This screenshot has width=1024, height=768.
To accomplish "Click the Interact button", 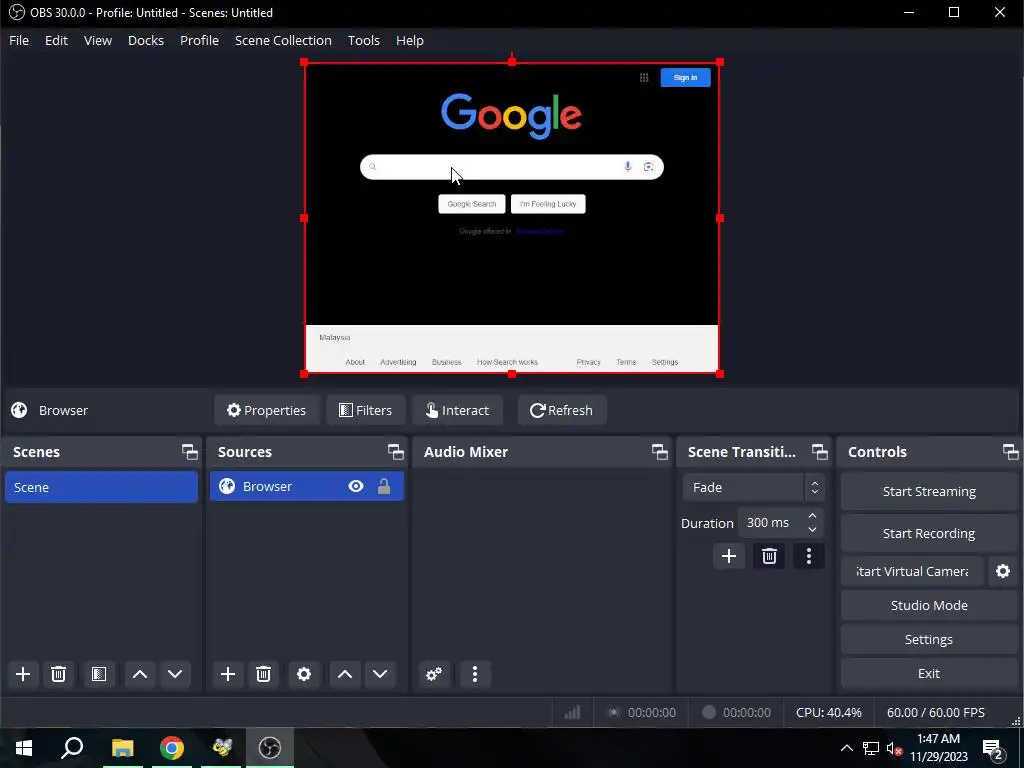I will 457,410.
